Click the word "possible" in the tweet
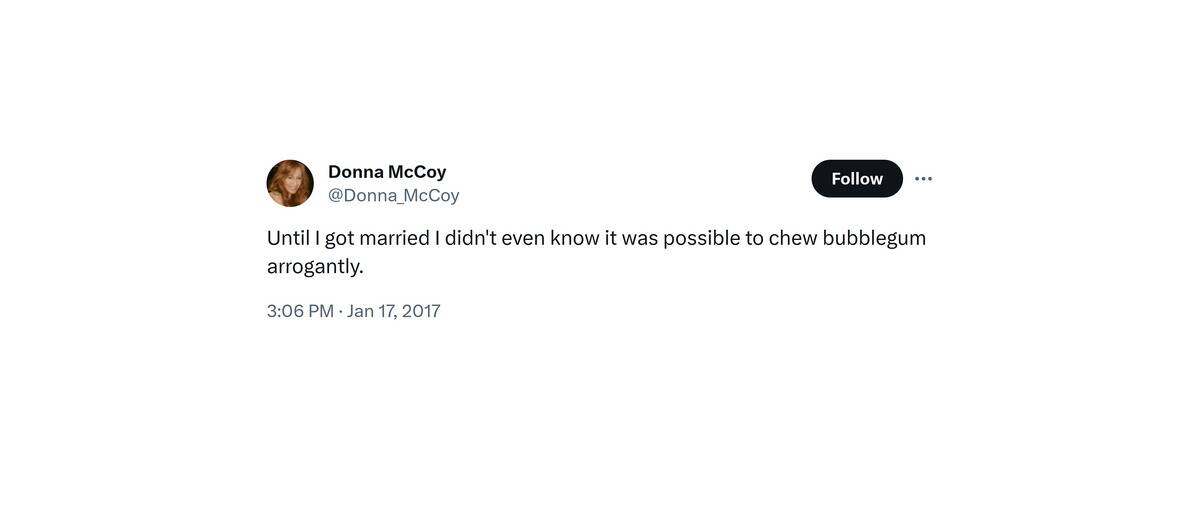Image resolution: width=1200 pixels, height=508 pixels. 701,239
